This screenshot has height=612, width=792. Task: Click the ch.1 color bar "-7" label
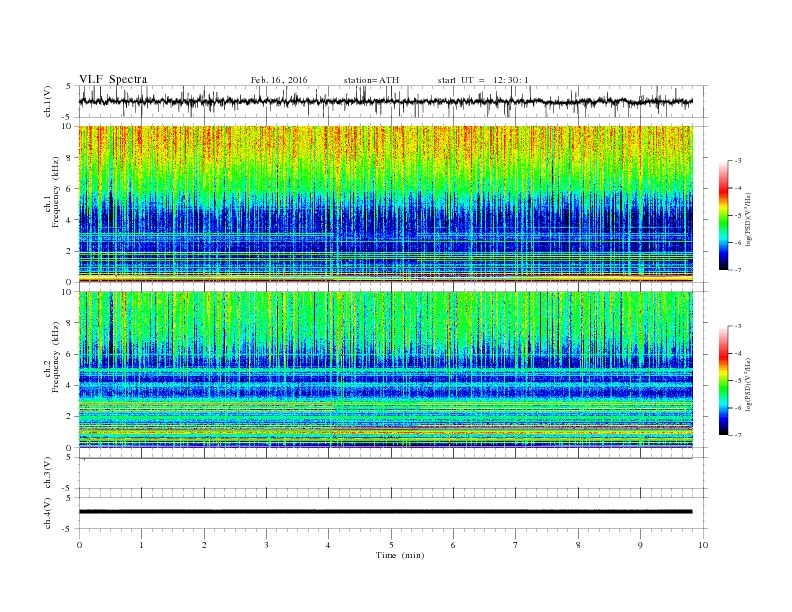[738, 270]
